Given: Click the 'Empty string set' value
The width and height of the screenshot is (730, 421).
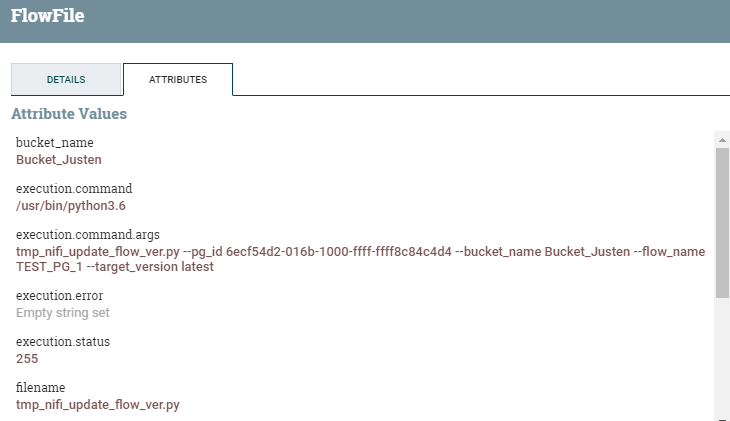Looking at the screenshot, I should (63, 312).
